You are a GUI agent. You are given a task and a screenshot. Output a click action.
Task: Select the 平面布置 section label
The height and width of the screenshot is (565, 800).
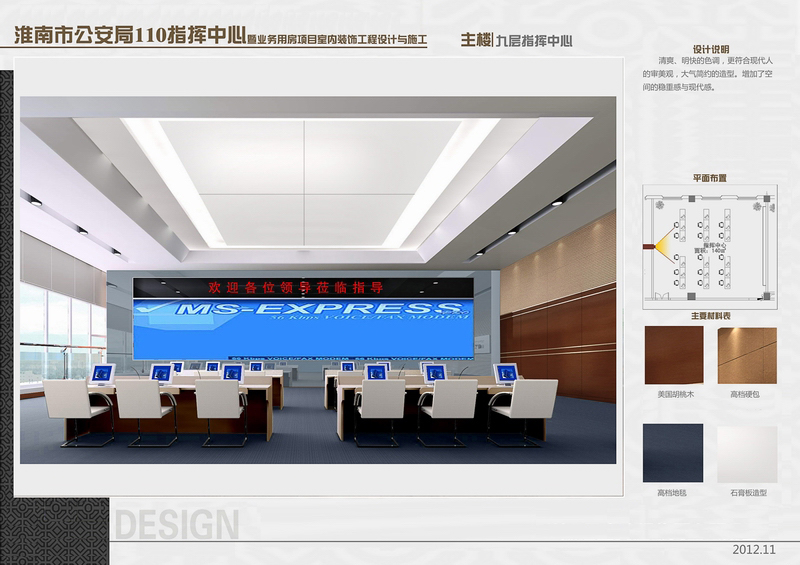click(709, 177)
